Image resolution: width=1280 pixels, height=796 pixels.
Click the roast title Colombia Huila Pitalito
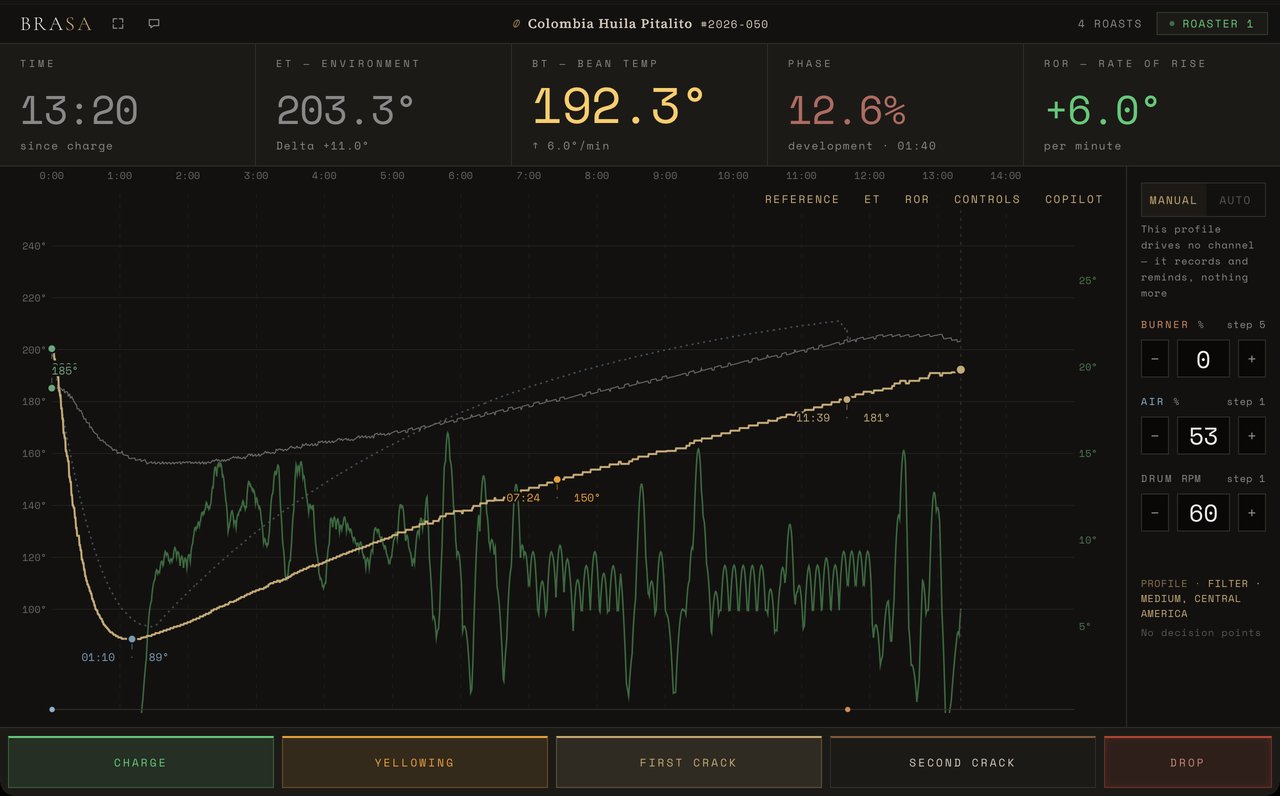610,24
